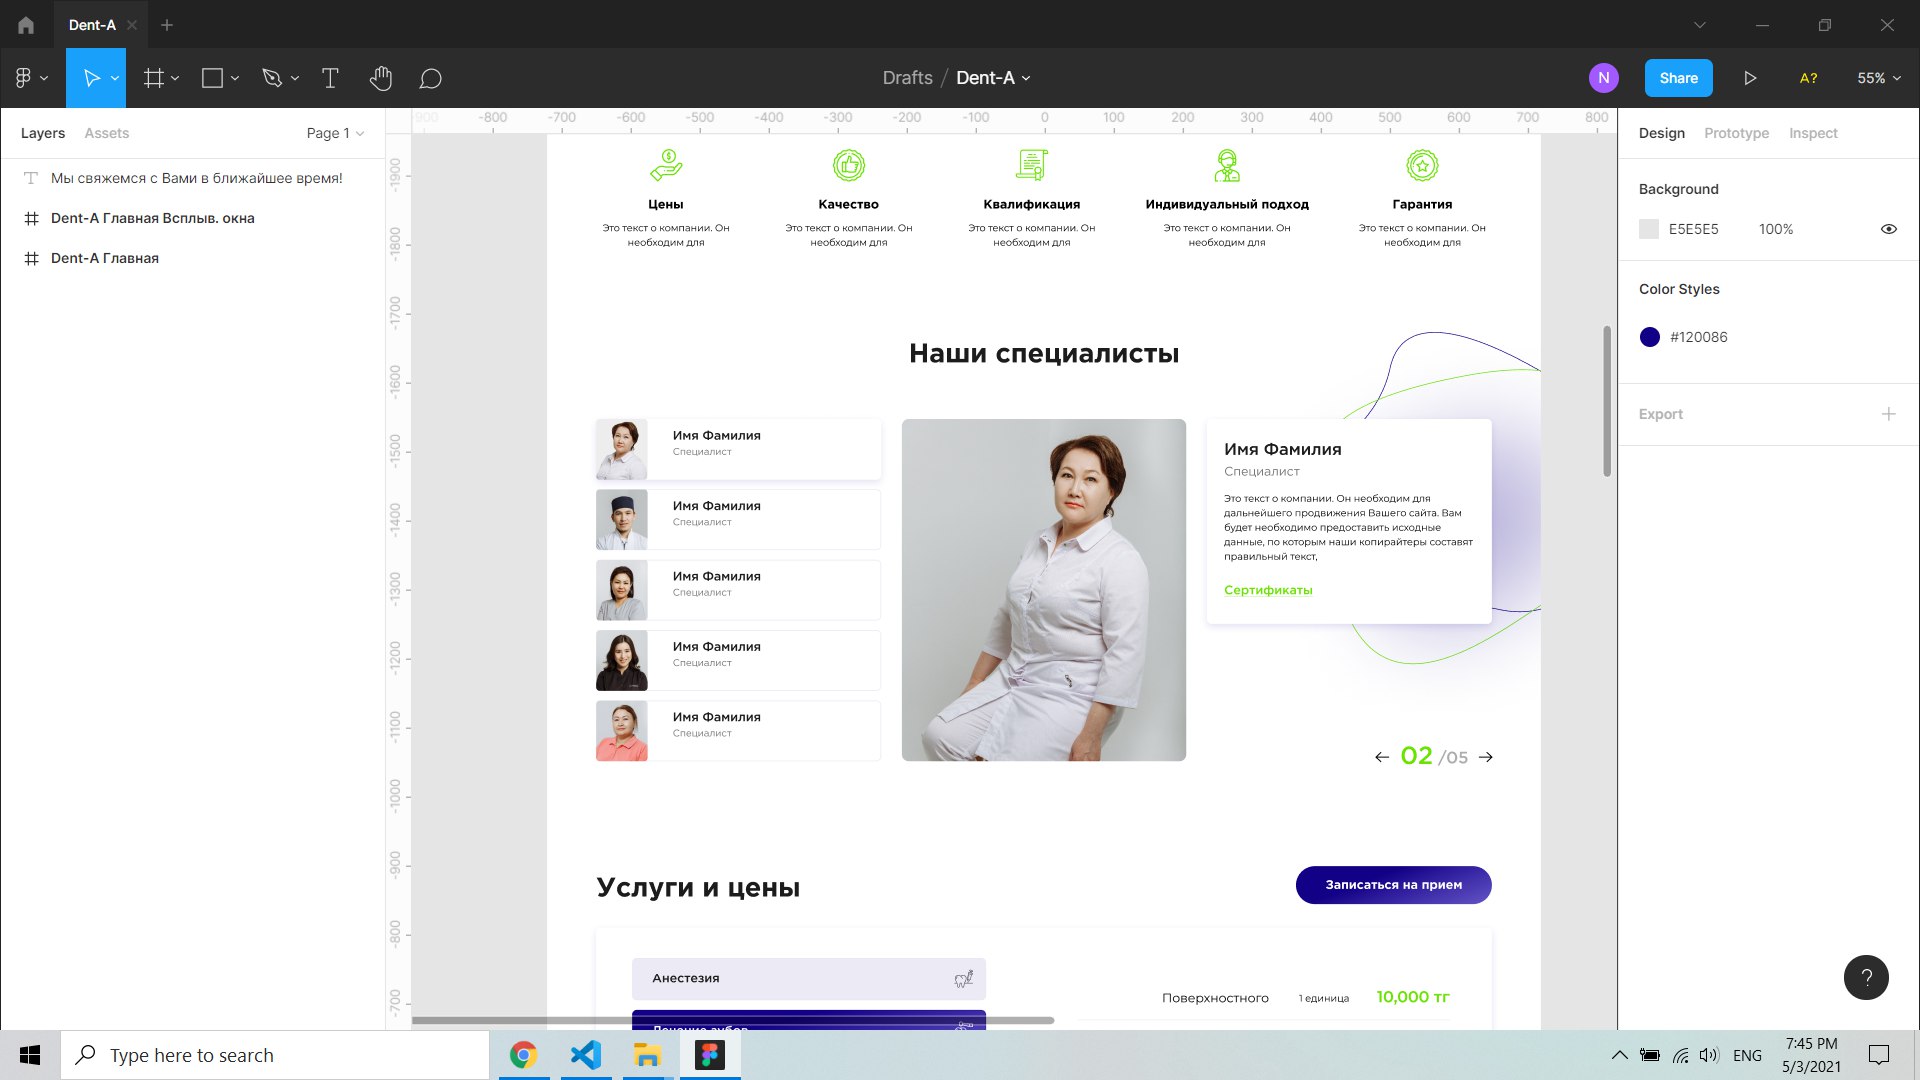Open the help question mark button
Screen dimensions: 1920x1080
point(1866,977)
